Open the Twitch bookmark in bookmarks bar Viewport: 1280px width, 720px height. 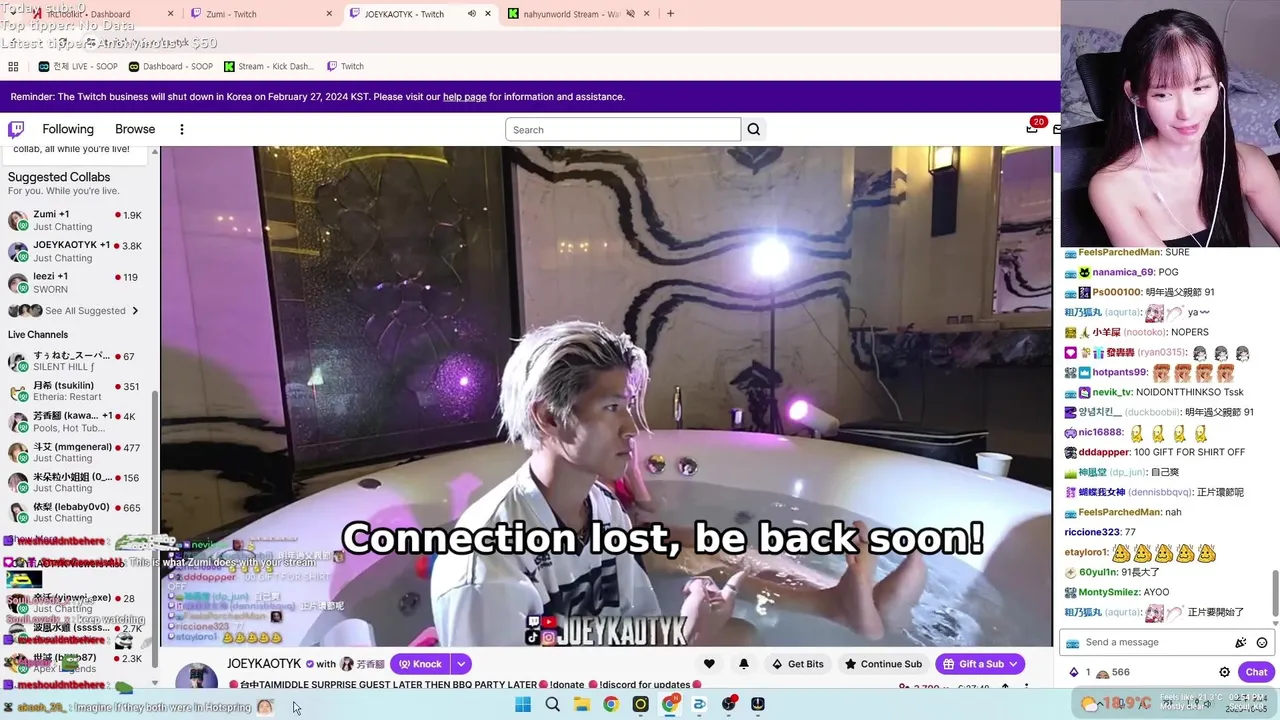click(x=346, y=67)
